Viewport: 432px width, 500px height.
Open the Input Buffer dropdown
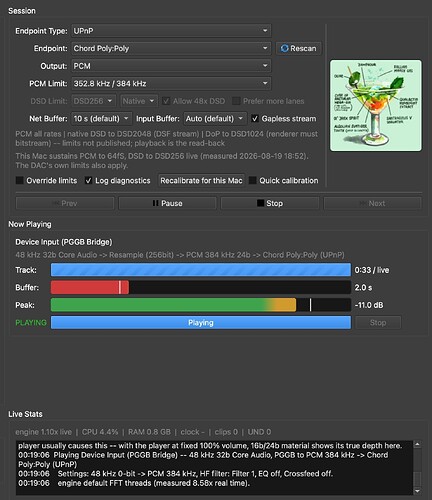tap(215, 118)
